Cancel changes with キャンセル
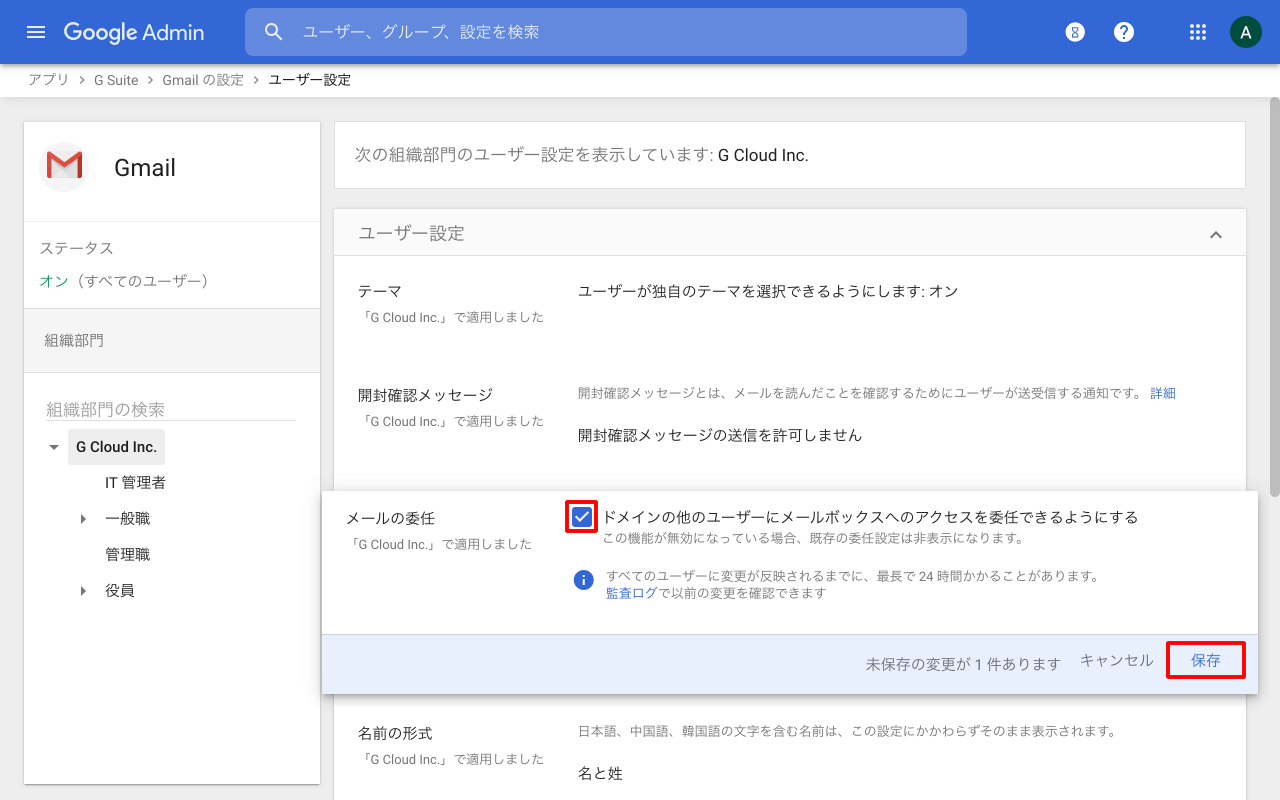This screenshot has width=1280, height=800. click(x=1116, y=660)
